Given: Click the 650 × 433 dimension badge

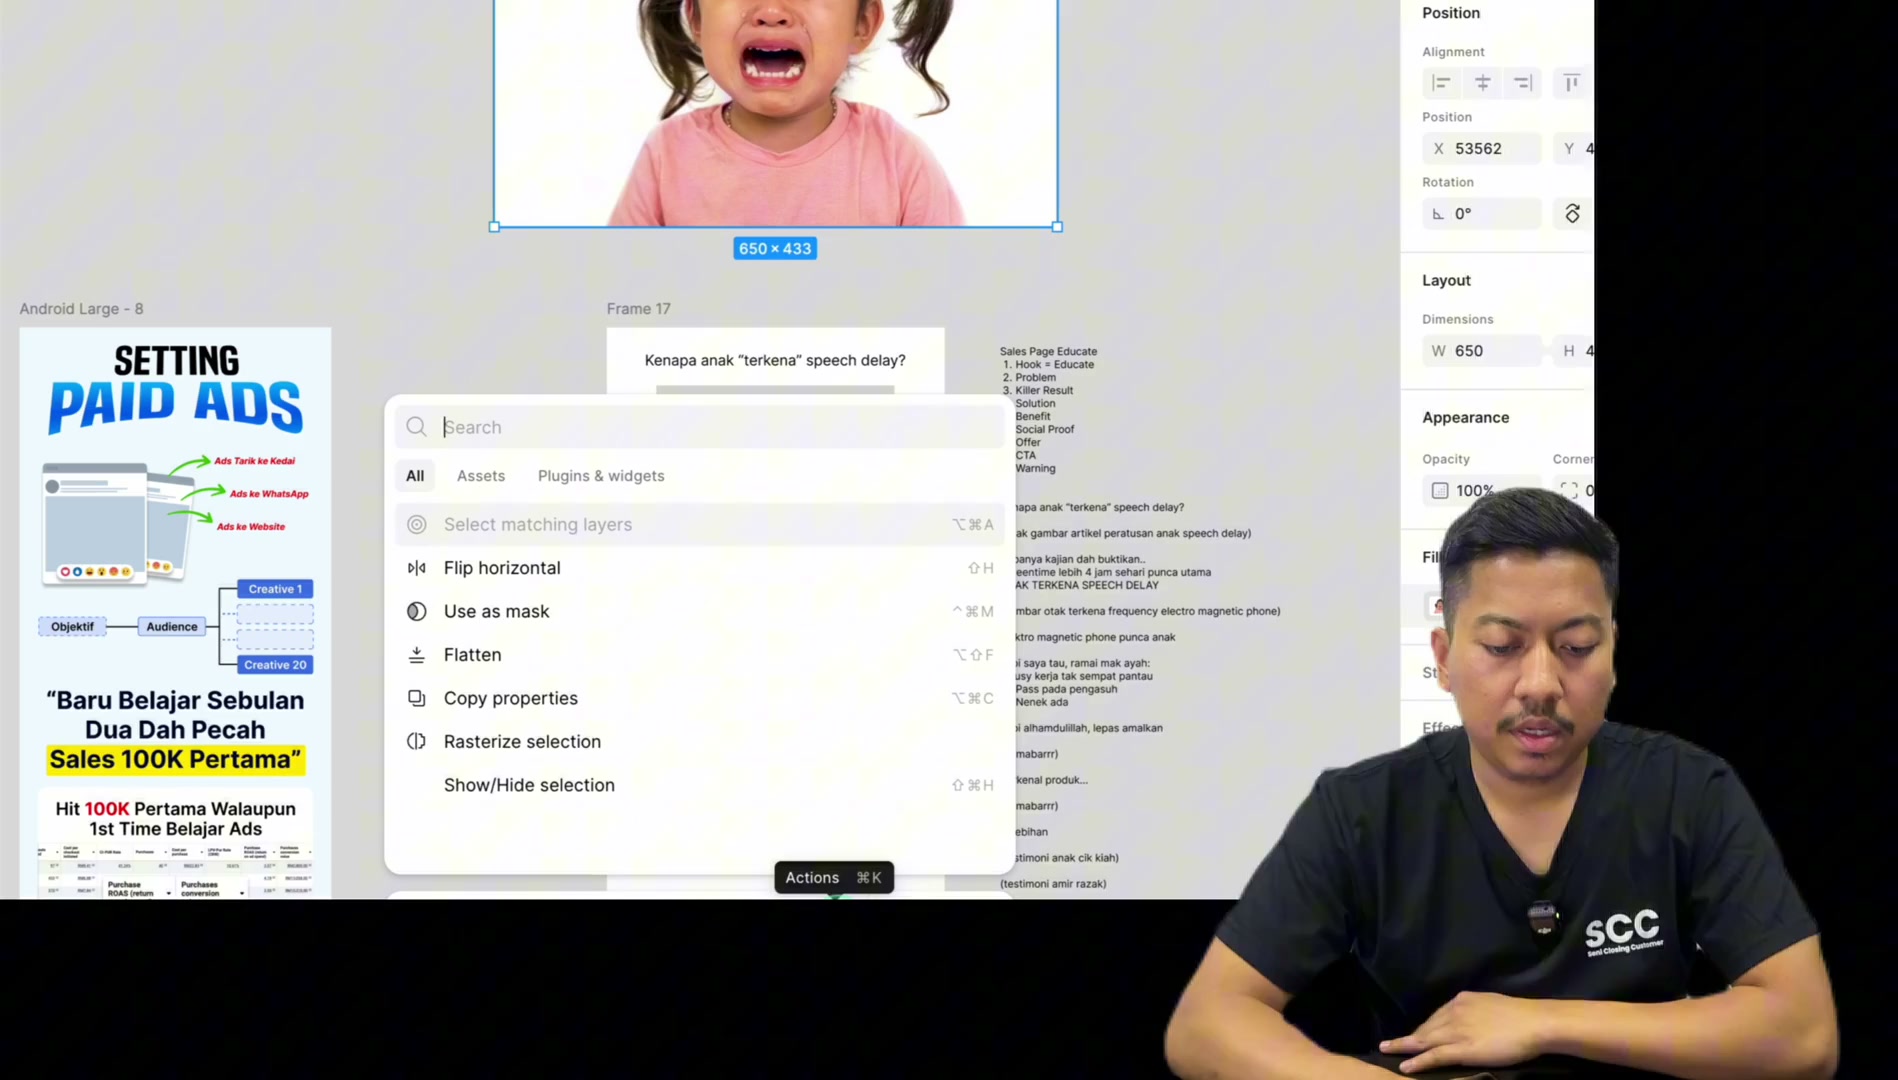Looking at the screenshot, I should coord(775,249).
